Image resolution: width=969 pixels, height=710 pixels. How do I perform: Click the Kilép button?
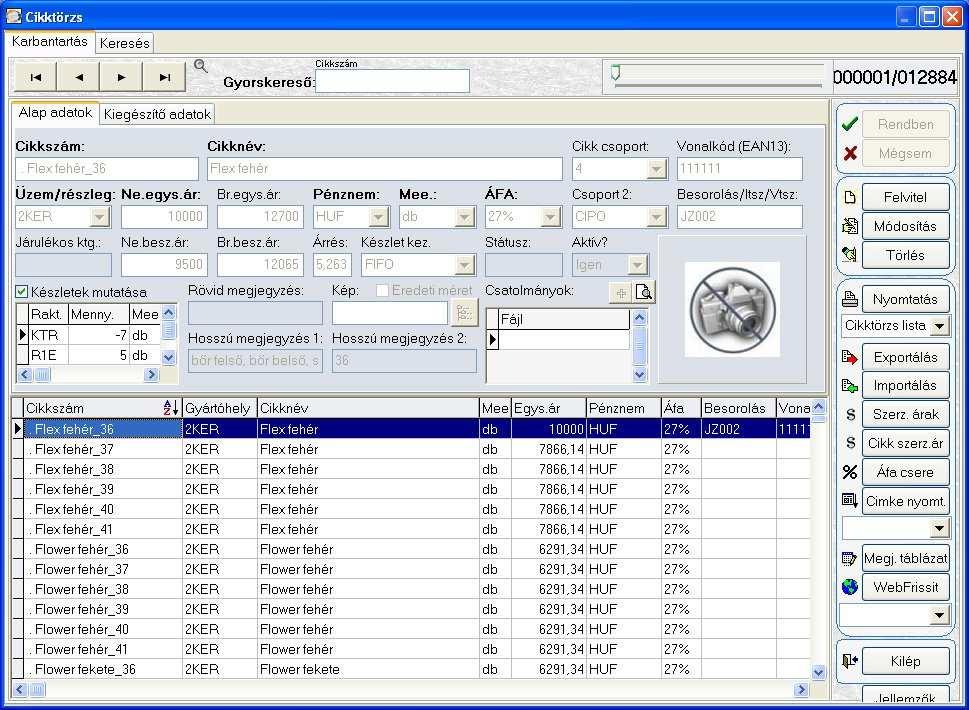coord(905,661)
